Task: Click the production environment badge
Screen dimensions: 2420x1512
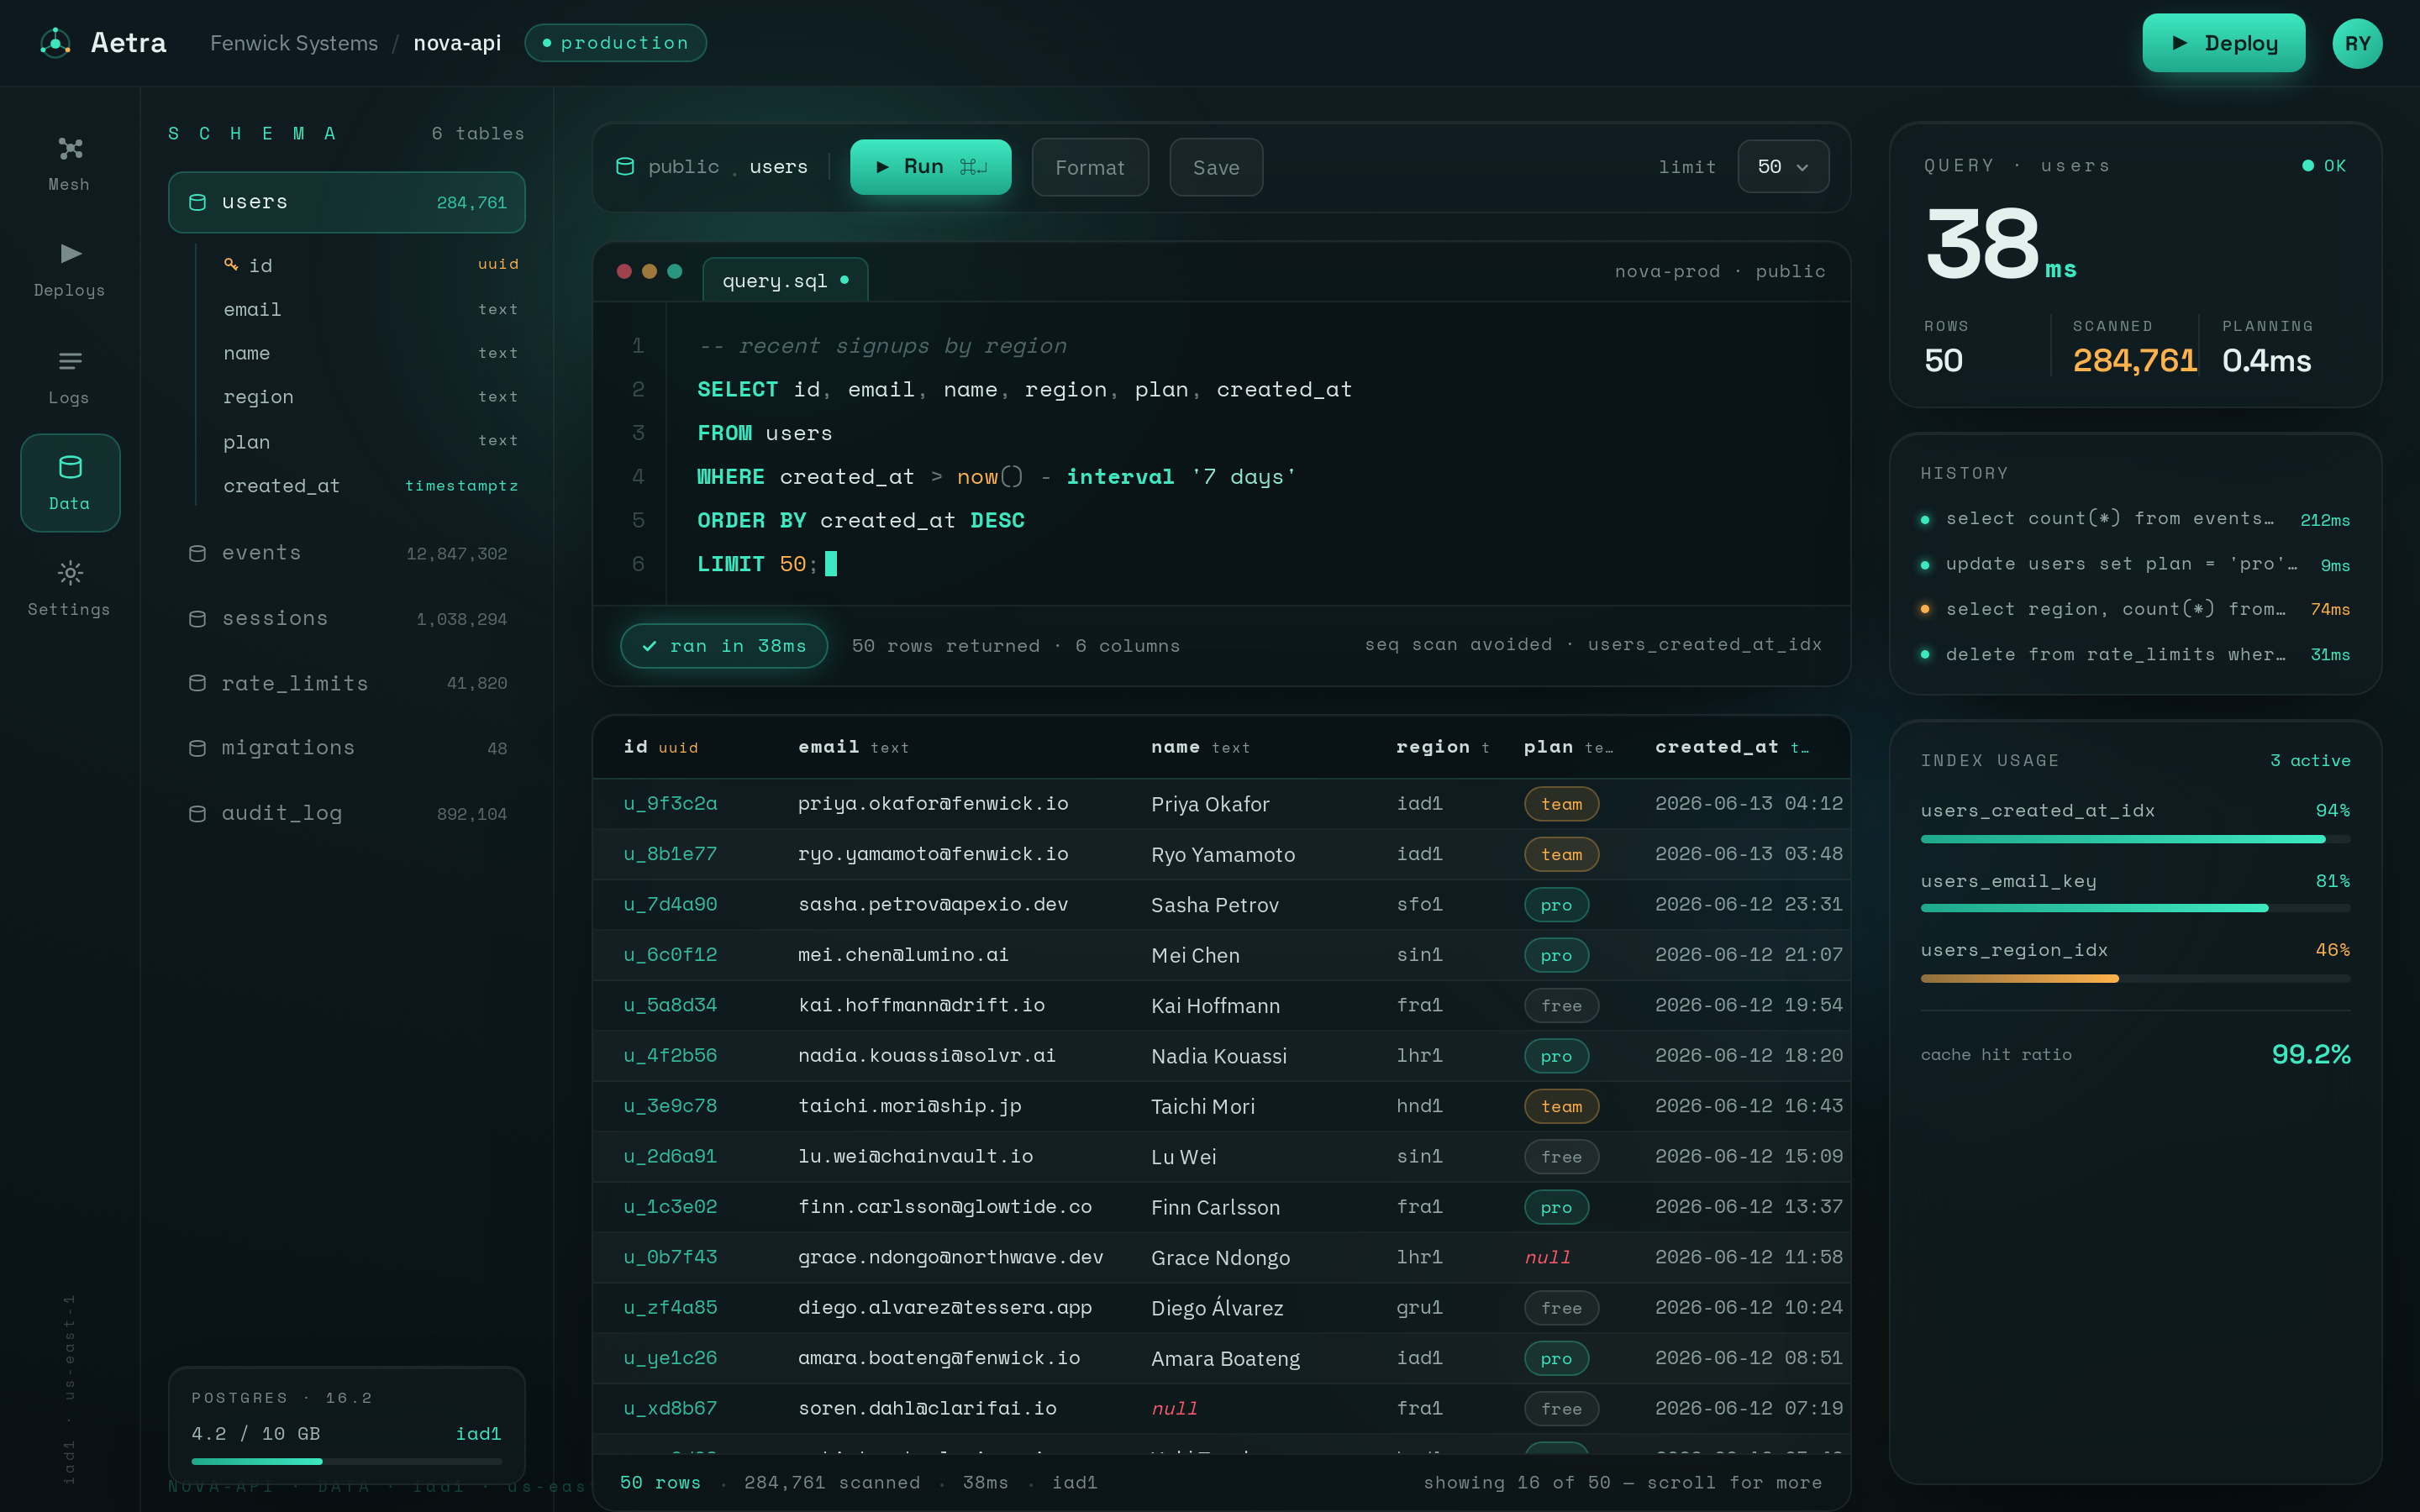Action: click(x=615, y=43)
